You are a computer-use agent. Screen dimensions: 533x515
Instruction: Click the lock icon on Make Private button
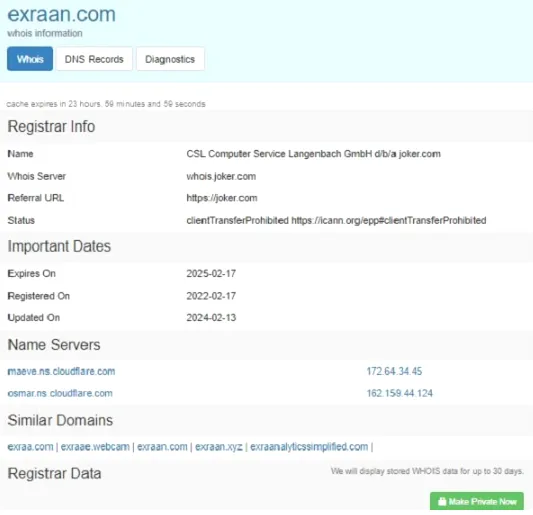pyautogui.click(x=442, y=501)
